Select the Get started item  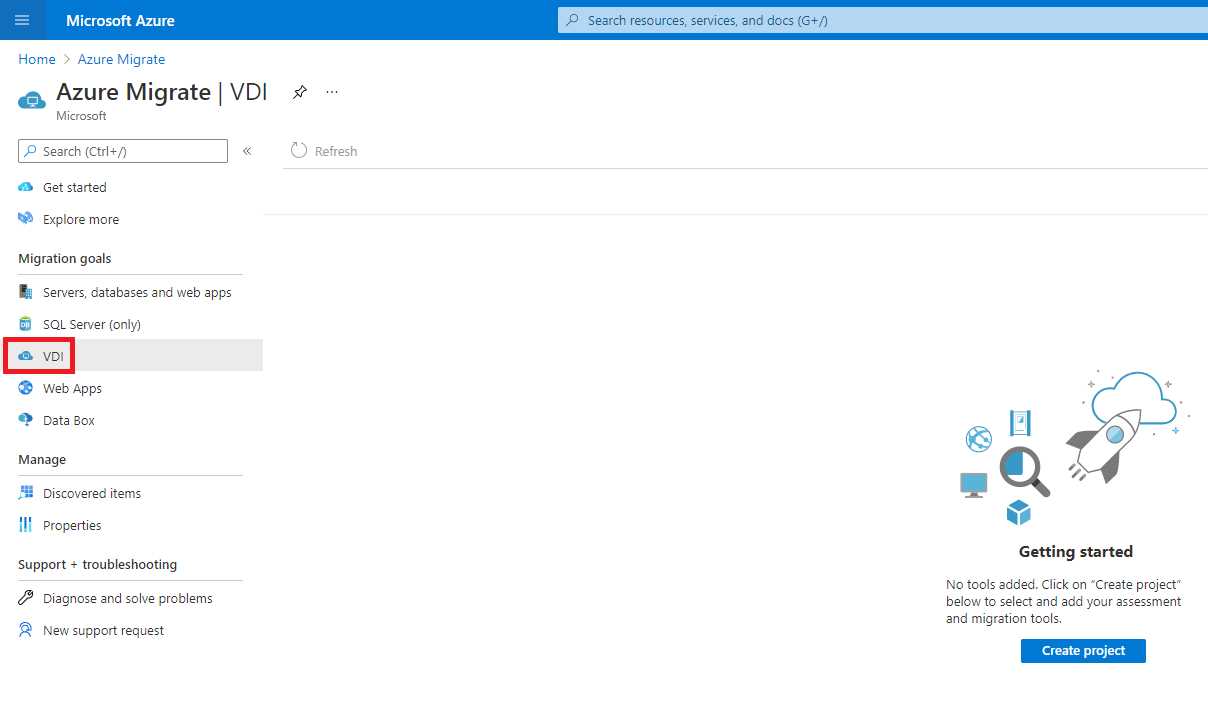[x=74, y=187]
